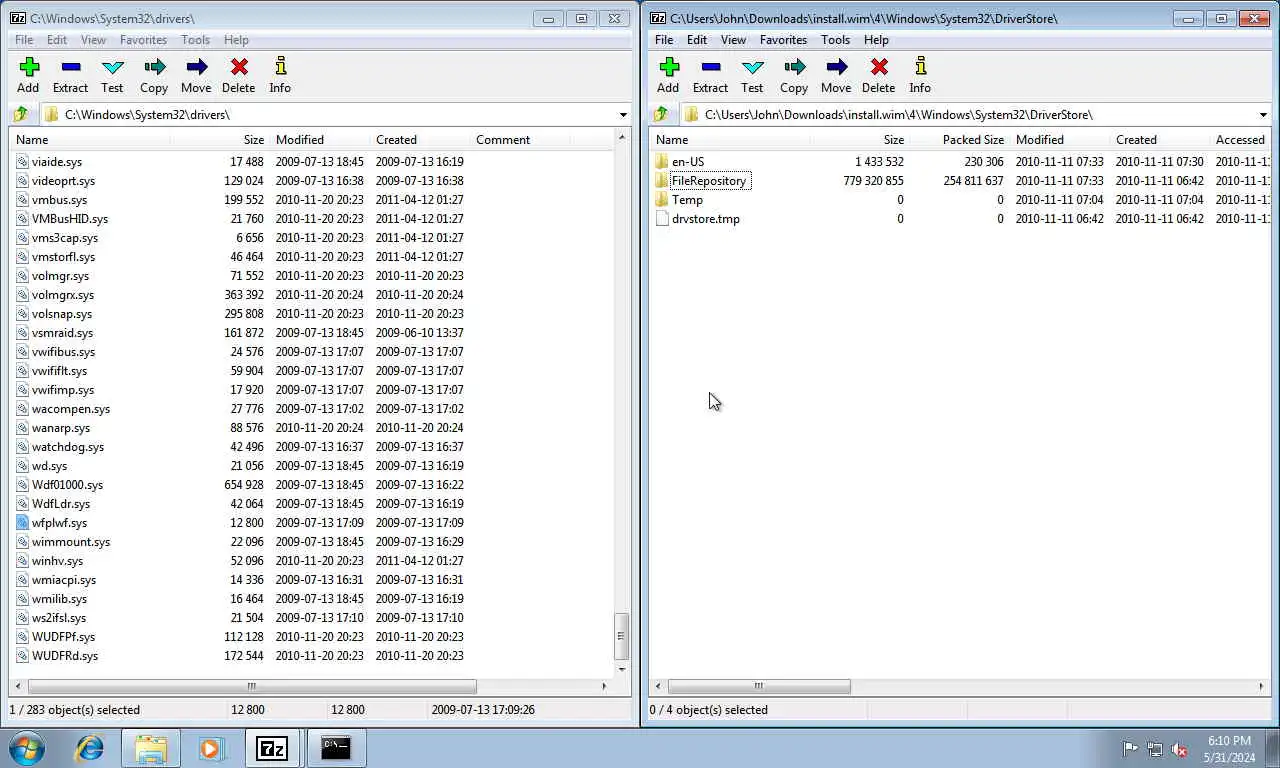This screenshot has height=768, width=1280.
Task: Click Info icon in DriverStore window
Action: pos(920,67)
